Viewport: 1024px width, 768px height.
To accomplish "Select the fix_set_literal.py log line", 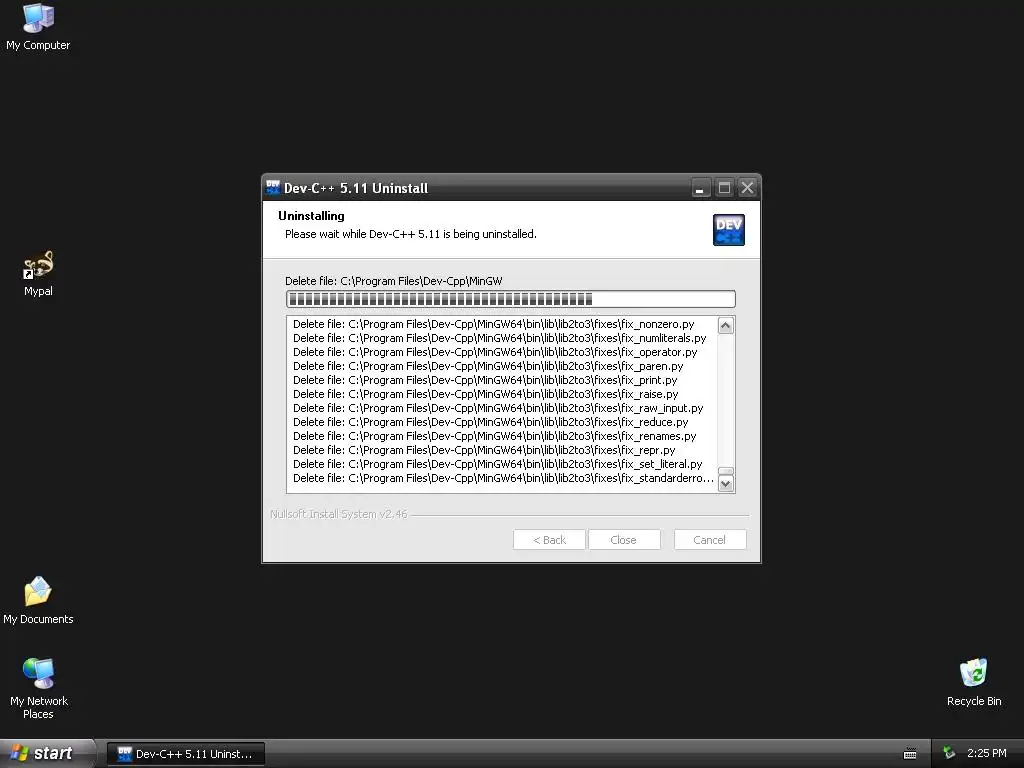I will click(498, 464).
